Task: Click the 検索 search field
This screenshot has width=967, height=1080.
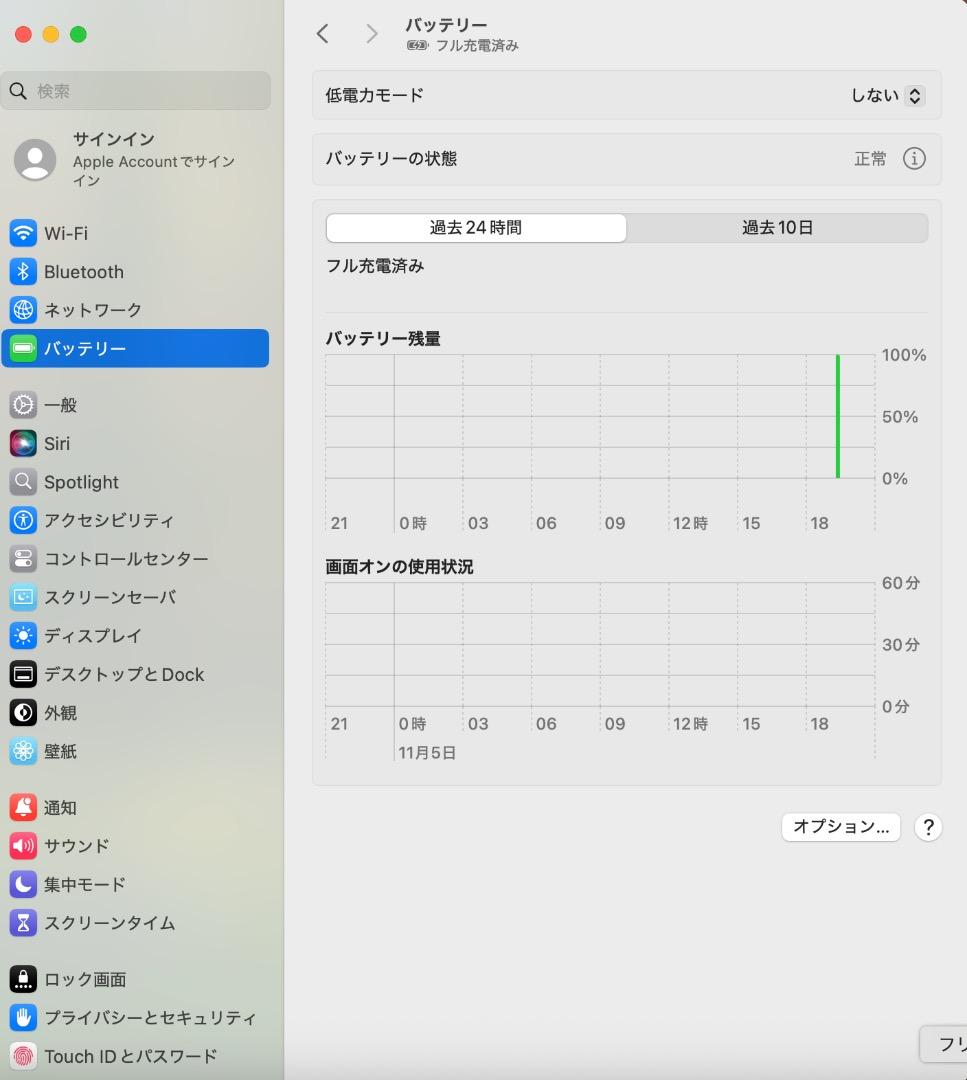Action: [136, 91]
